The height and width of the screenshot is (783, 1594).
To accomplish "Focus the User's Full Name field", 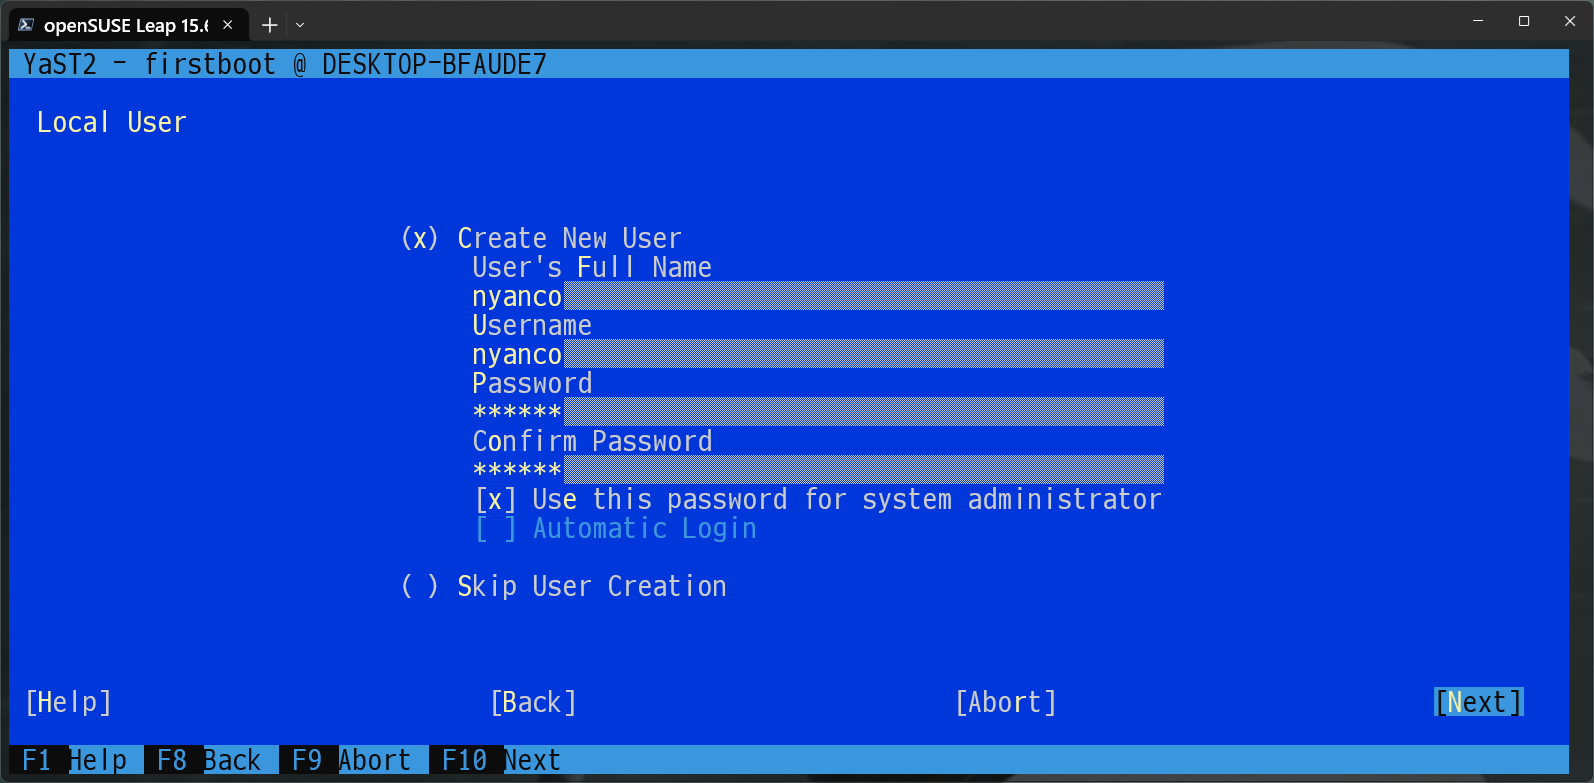I will 818,296.
